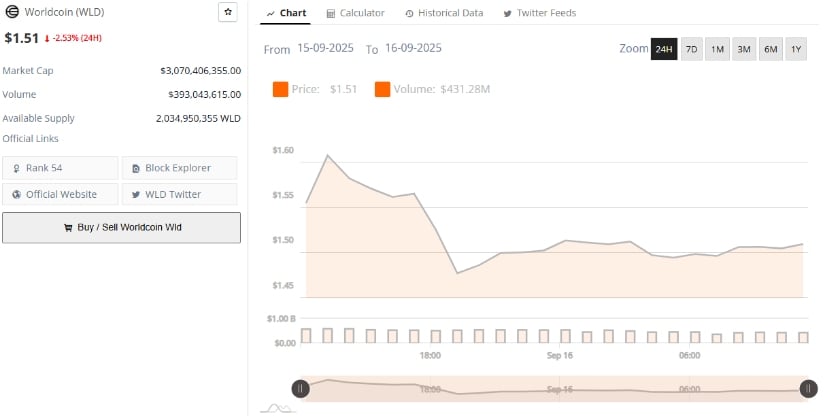Click Buy / Sell Worldcoin Wld button
Image resolution: width=825 pixels, height=416 pixels.
(x=122, y=228)
